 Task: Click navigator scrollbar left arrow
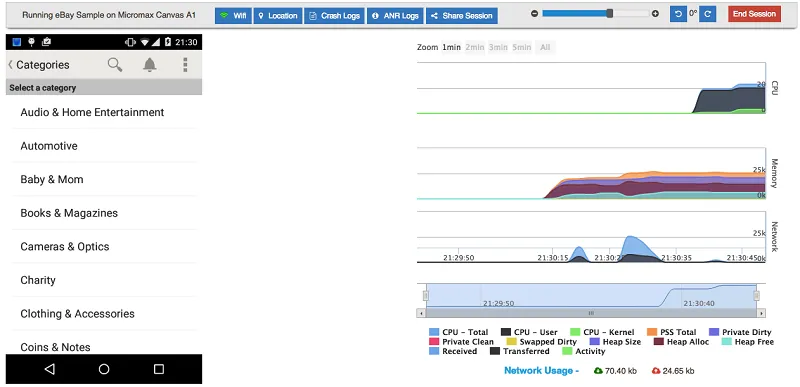(421, 313)
